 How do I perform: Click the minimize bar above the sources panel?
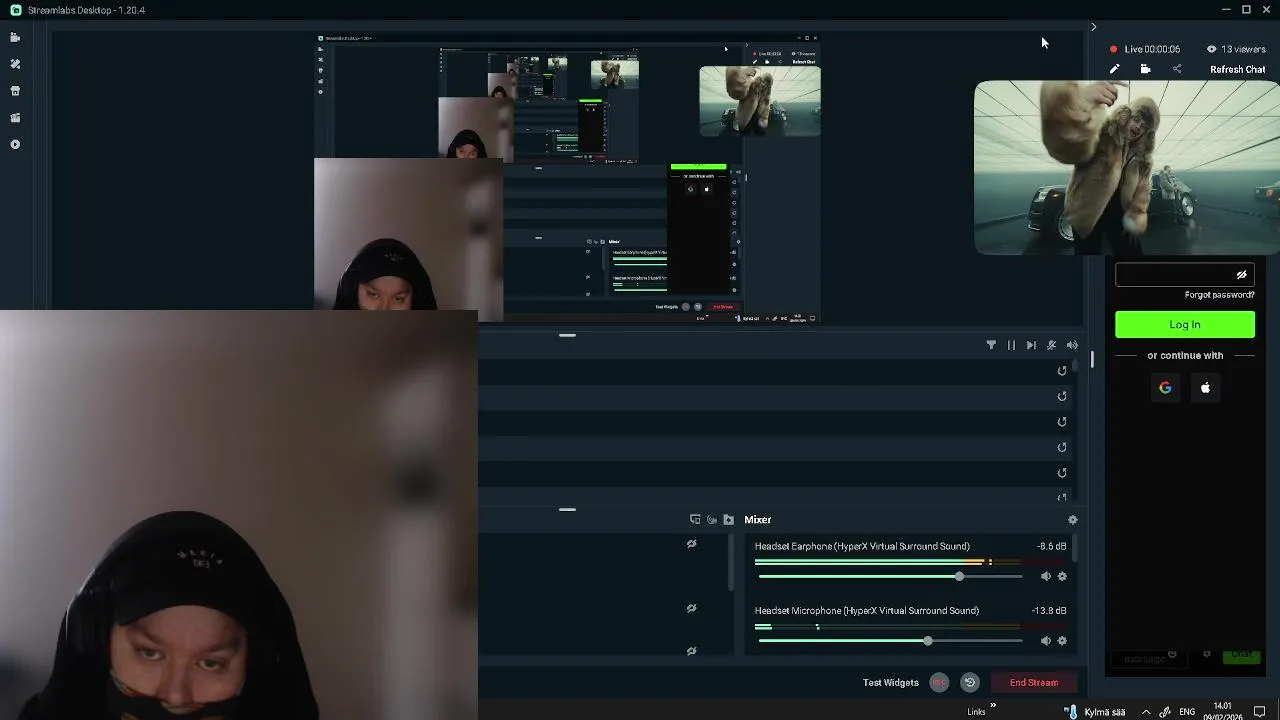coord(567,509)
